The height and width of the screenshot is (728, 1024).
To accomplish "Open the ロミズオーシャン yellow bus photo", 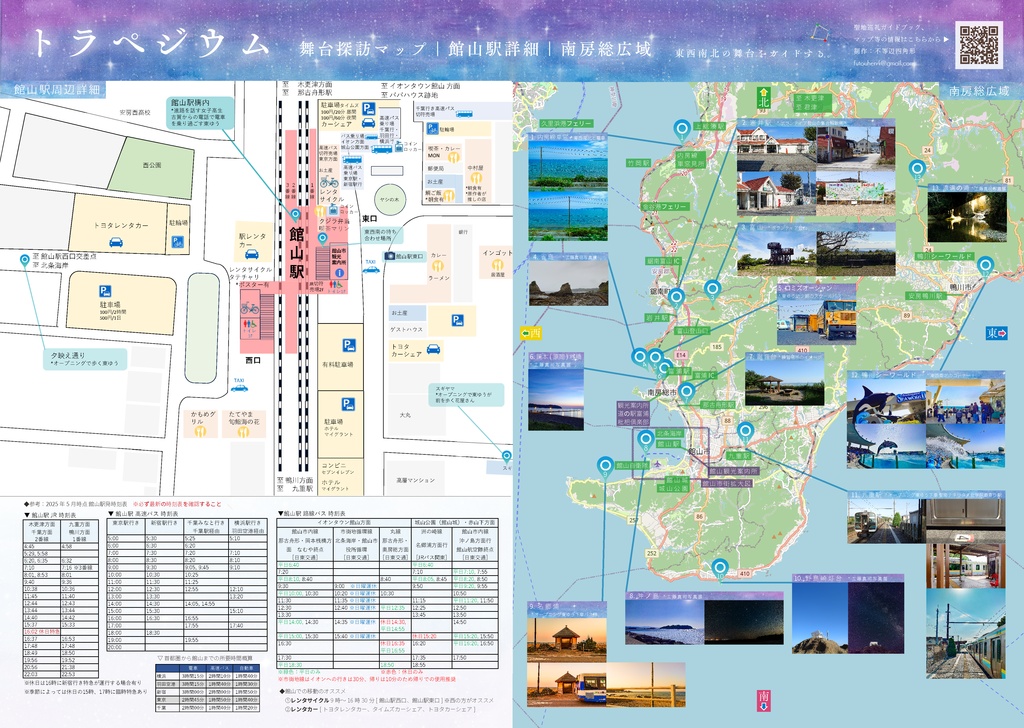I will point(817,319).
